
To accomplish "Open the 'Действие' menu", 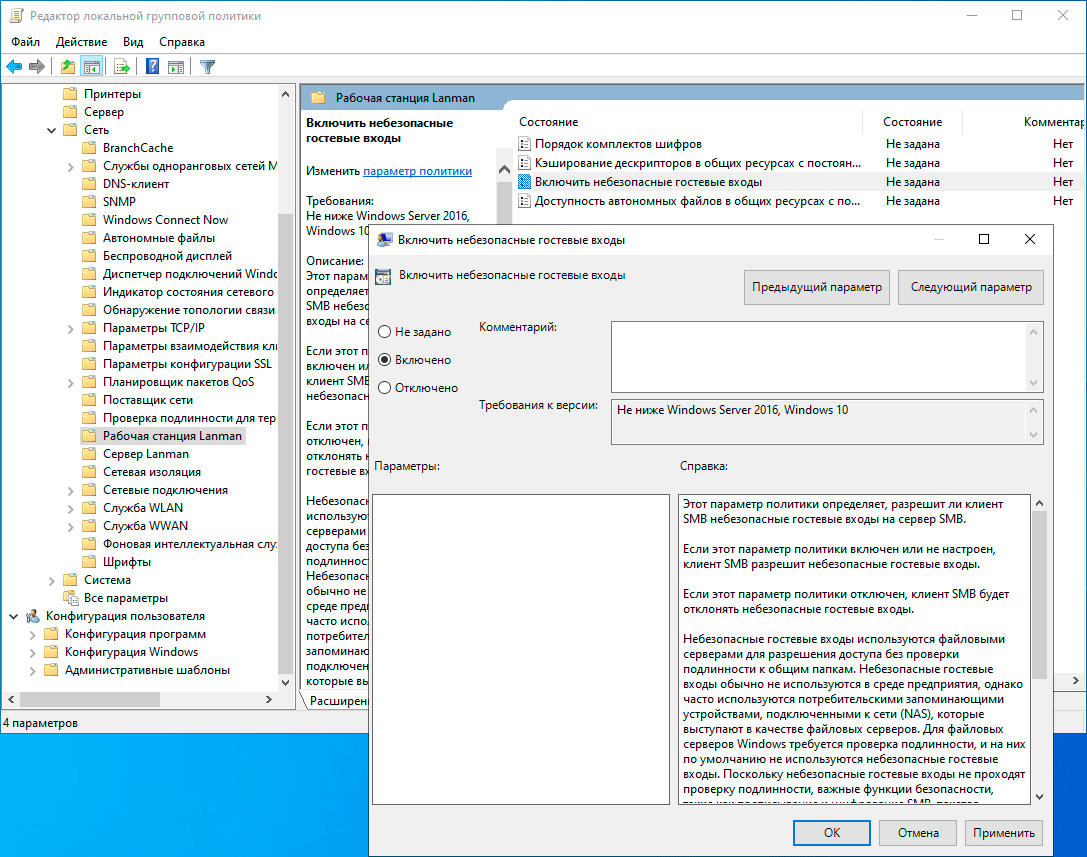I will [81, 42].
